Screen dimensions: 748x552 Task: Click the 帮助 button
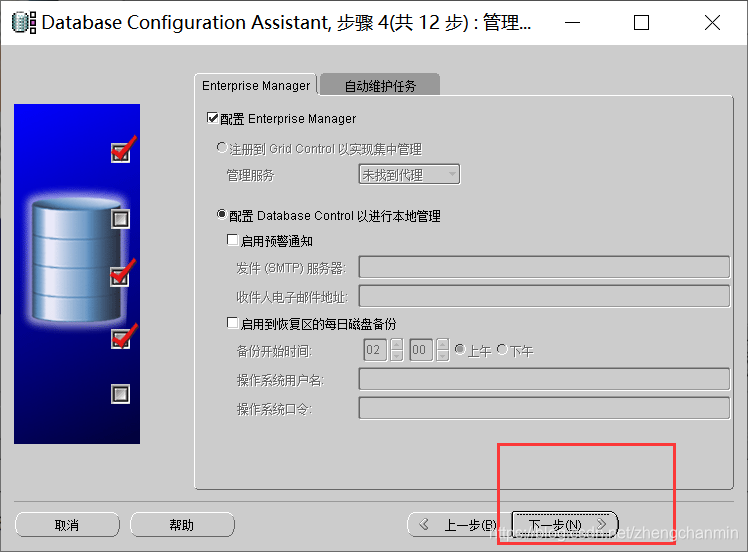click(182, 525)
